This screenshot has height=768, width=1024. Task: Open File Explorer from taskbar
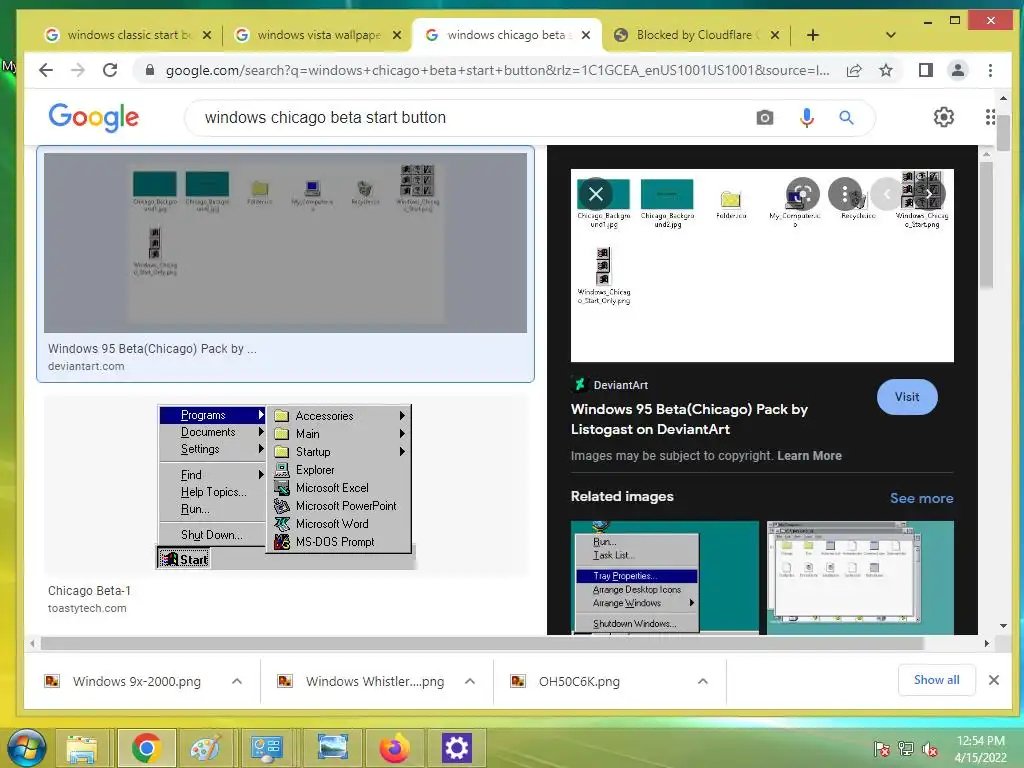point(82,748)
